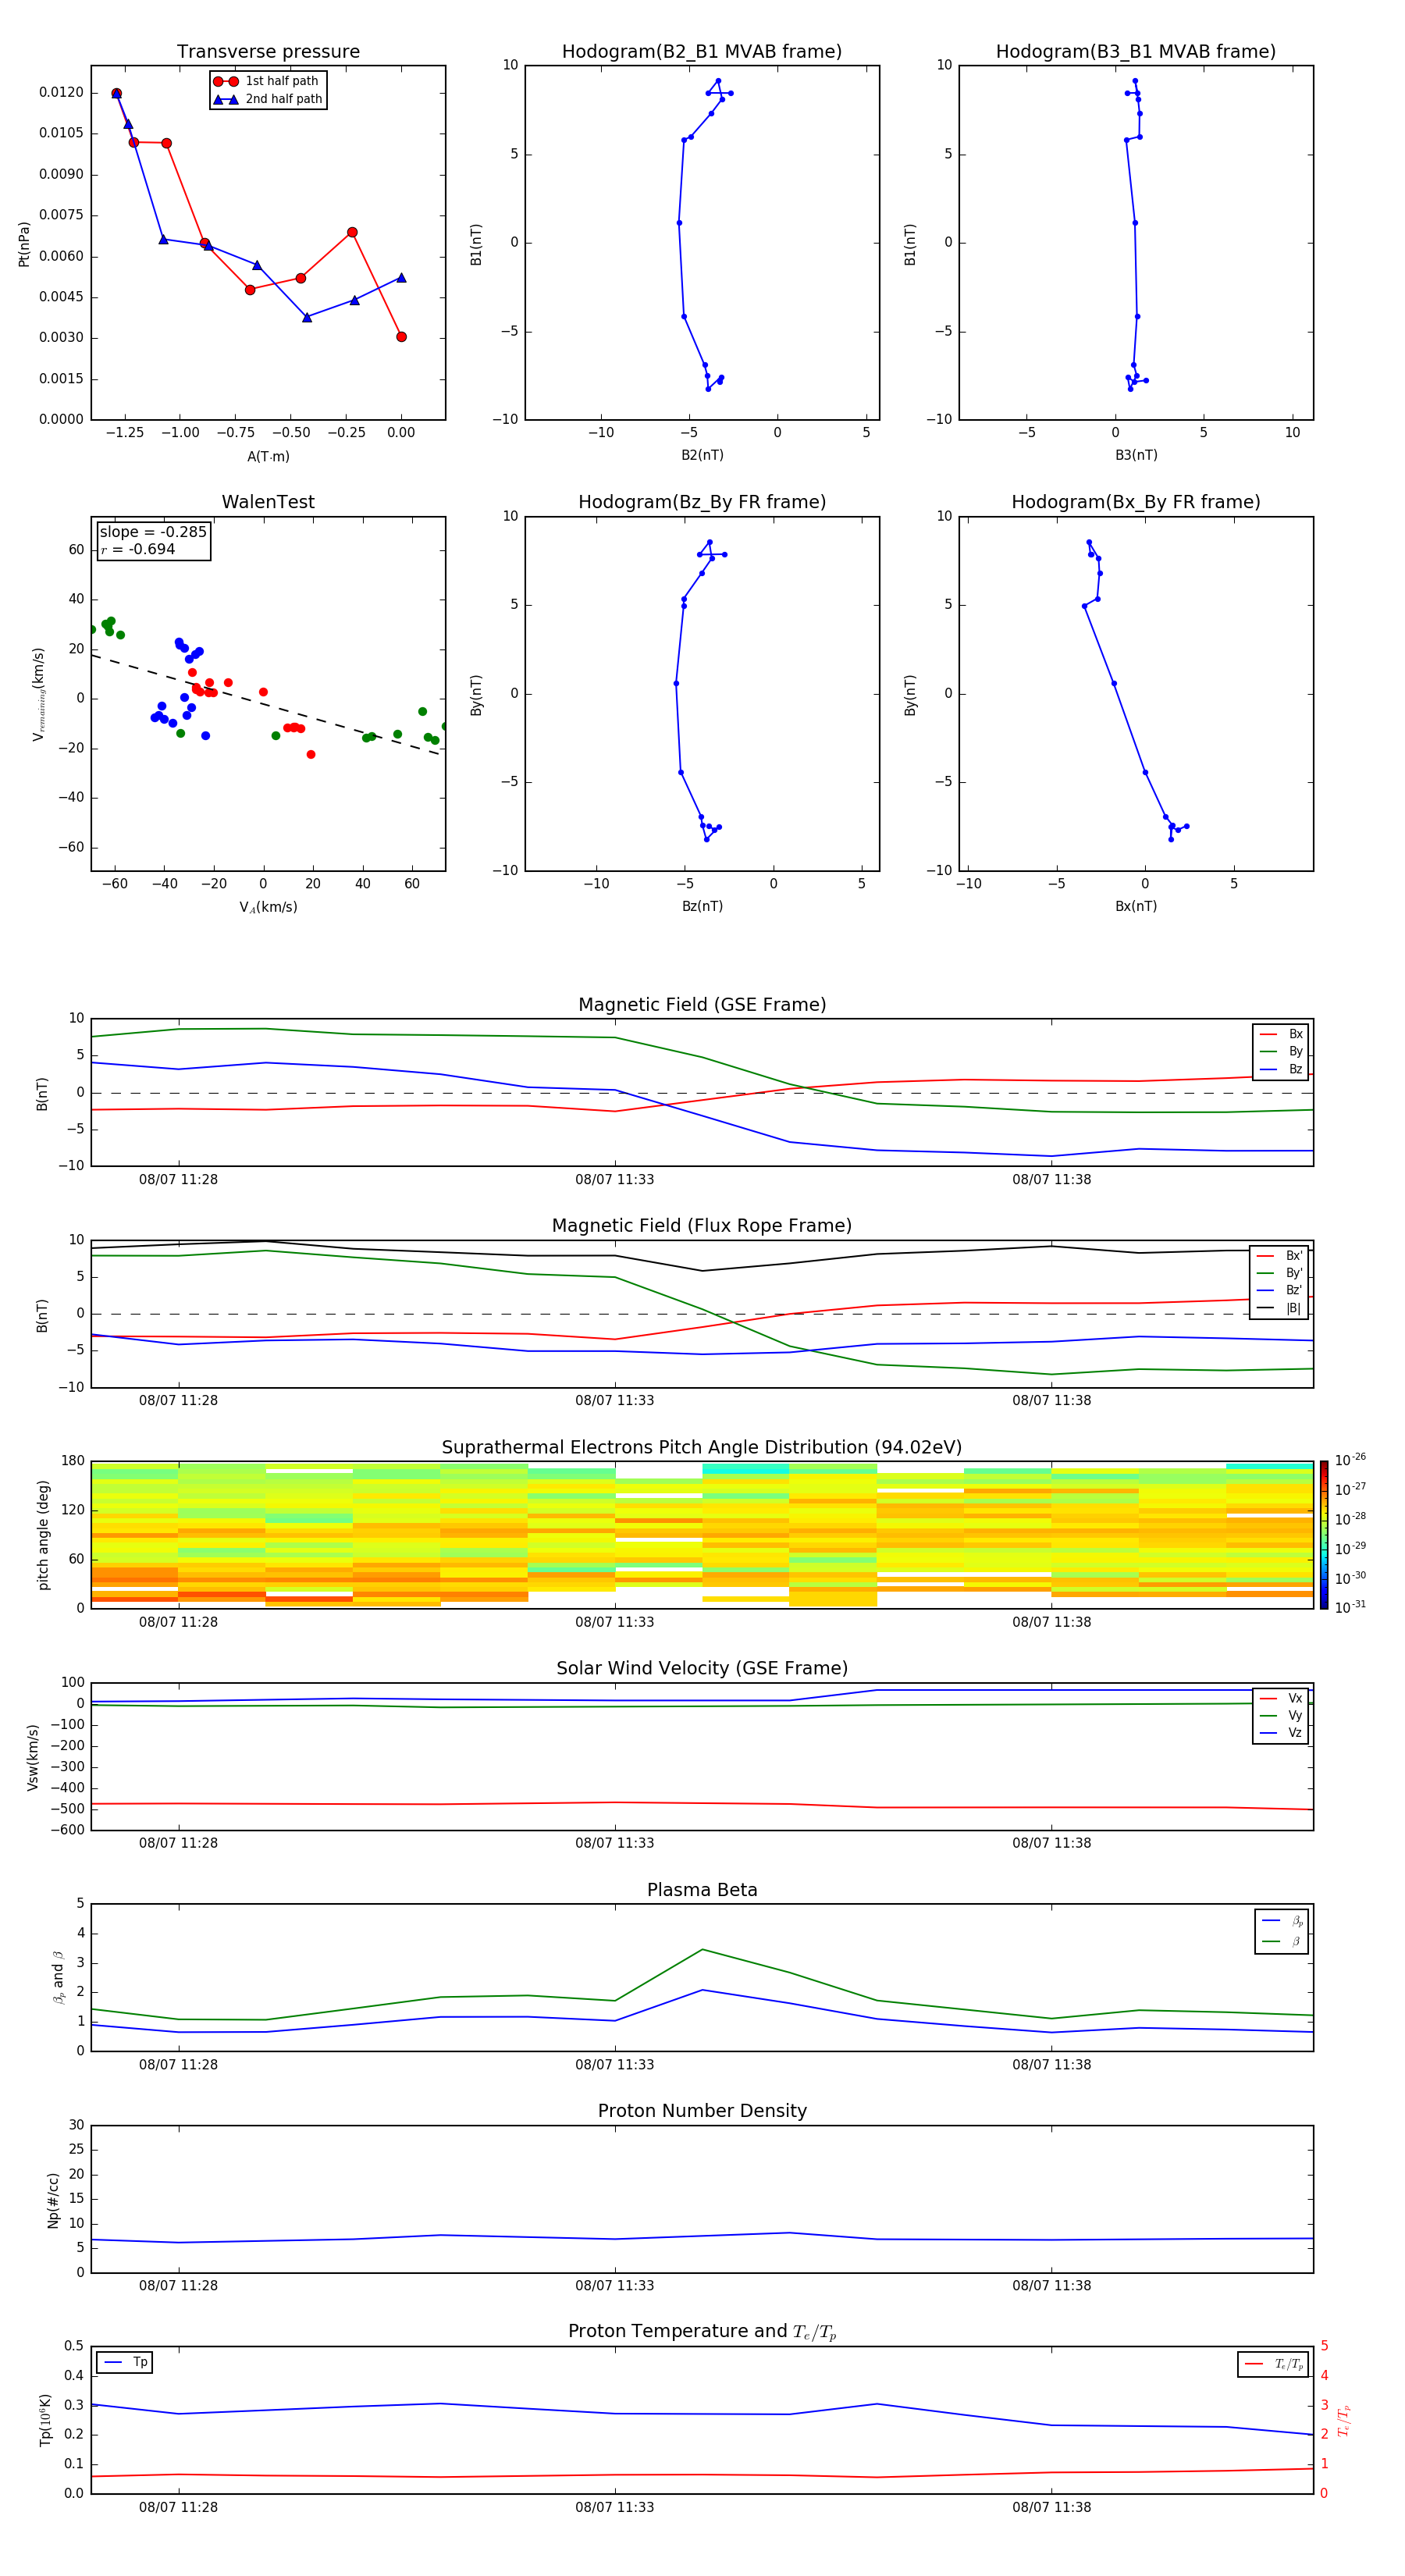This screenshot has height=2576, width=1405.
Task: Click the "WalenTest" plot title
Action: point(268,502)
